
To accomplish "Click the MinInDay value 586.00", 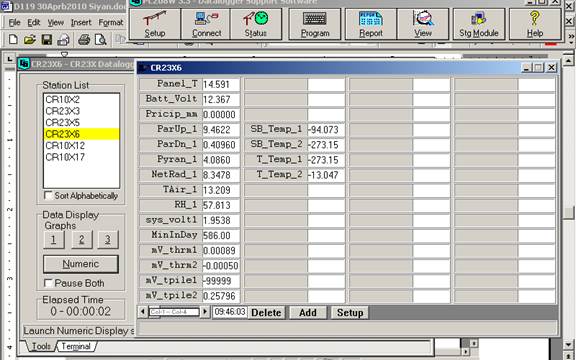I will 221,235.
